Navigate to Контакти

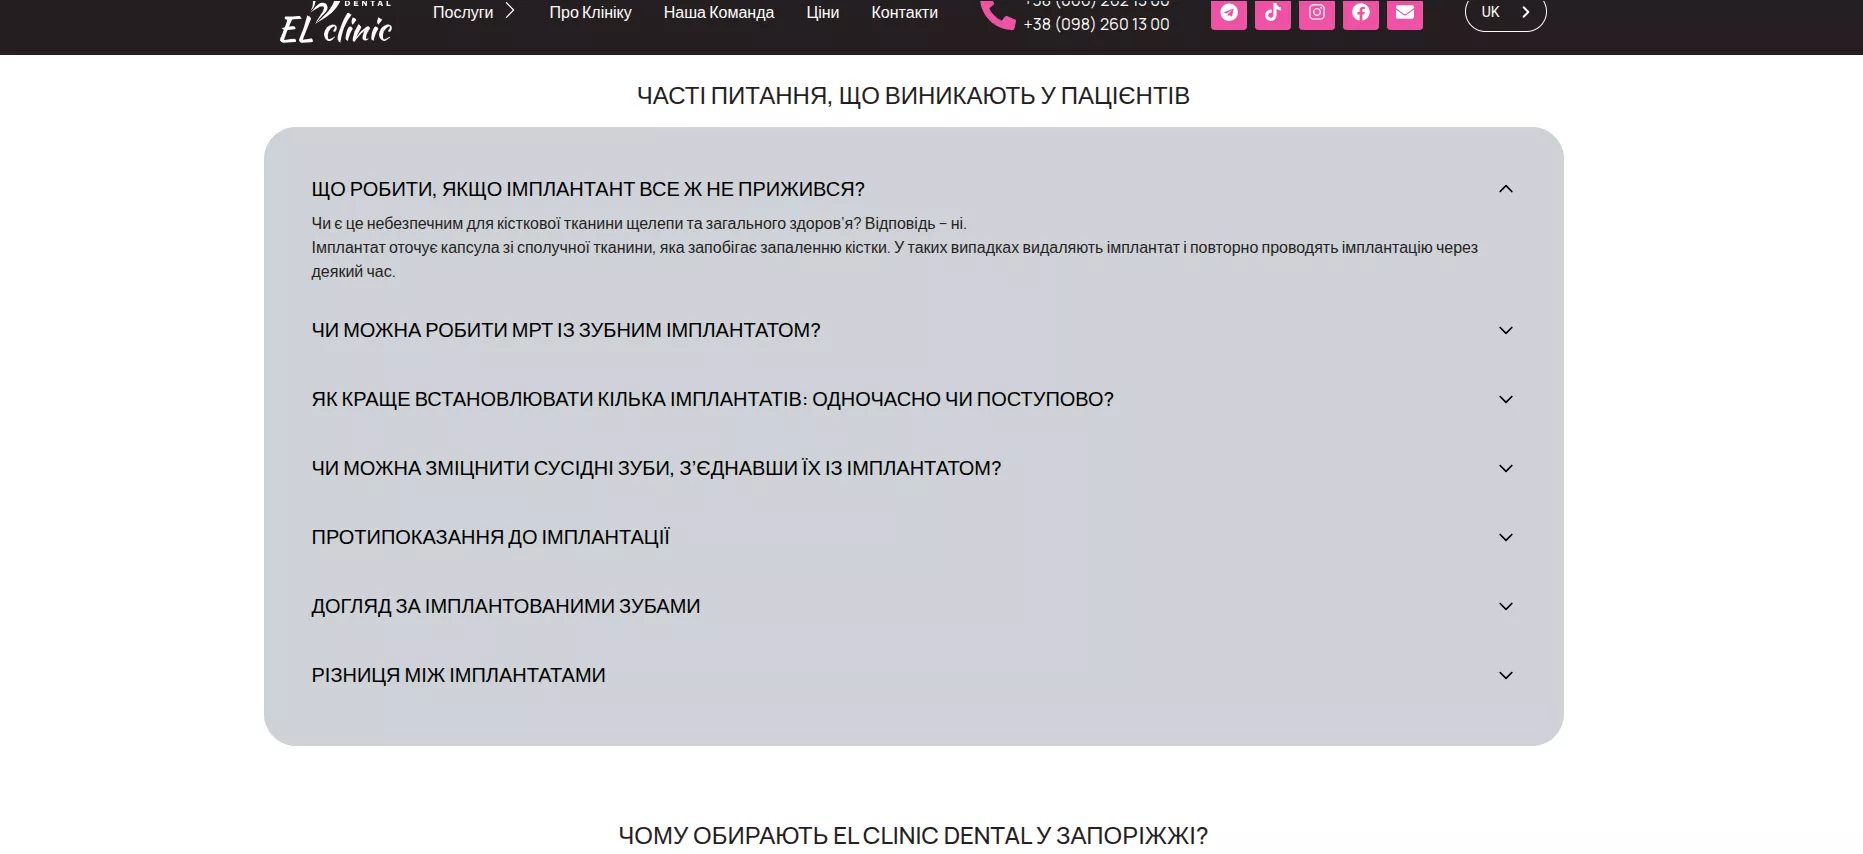click(904, 13)
